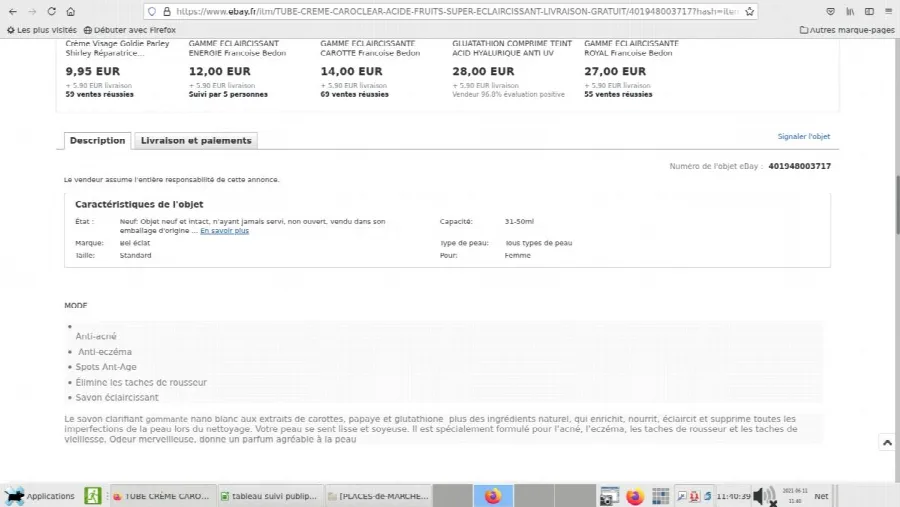Click the back-to-top arrow button
This screenshot has height=507, width=900.
tap(887, 443)
